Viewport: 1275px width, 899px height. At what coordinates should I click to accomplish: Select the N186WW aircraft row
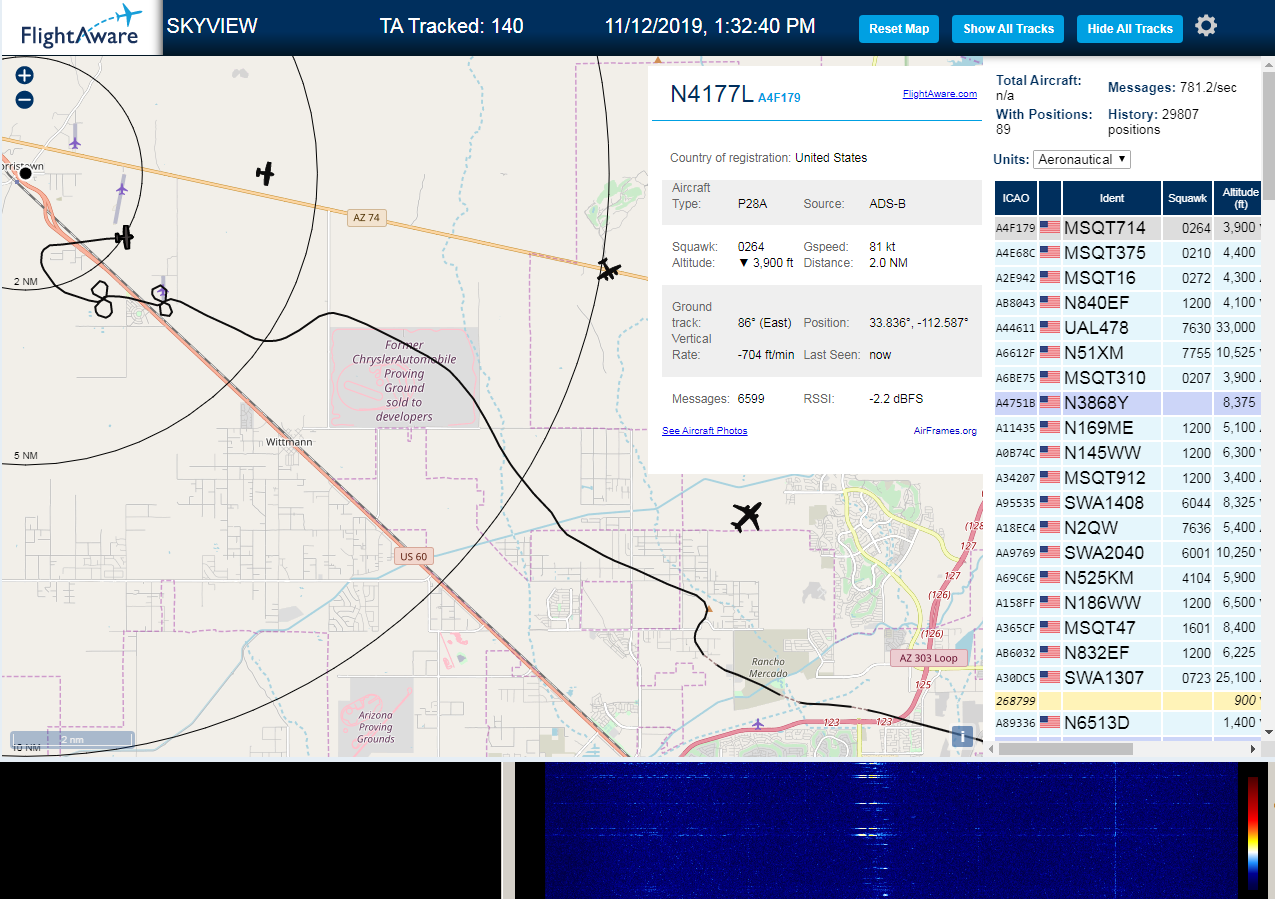pos(1128,603)
